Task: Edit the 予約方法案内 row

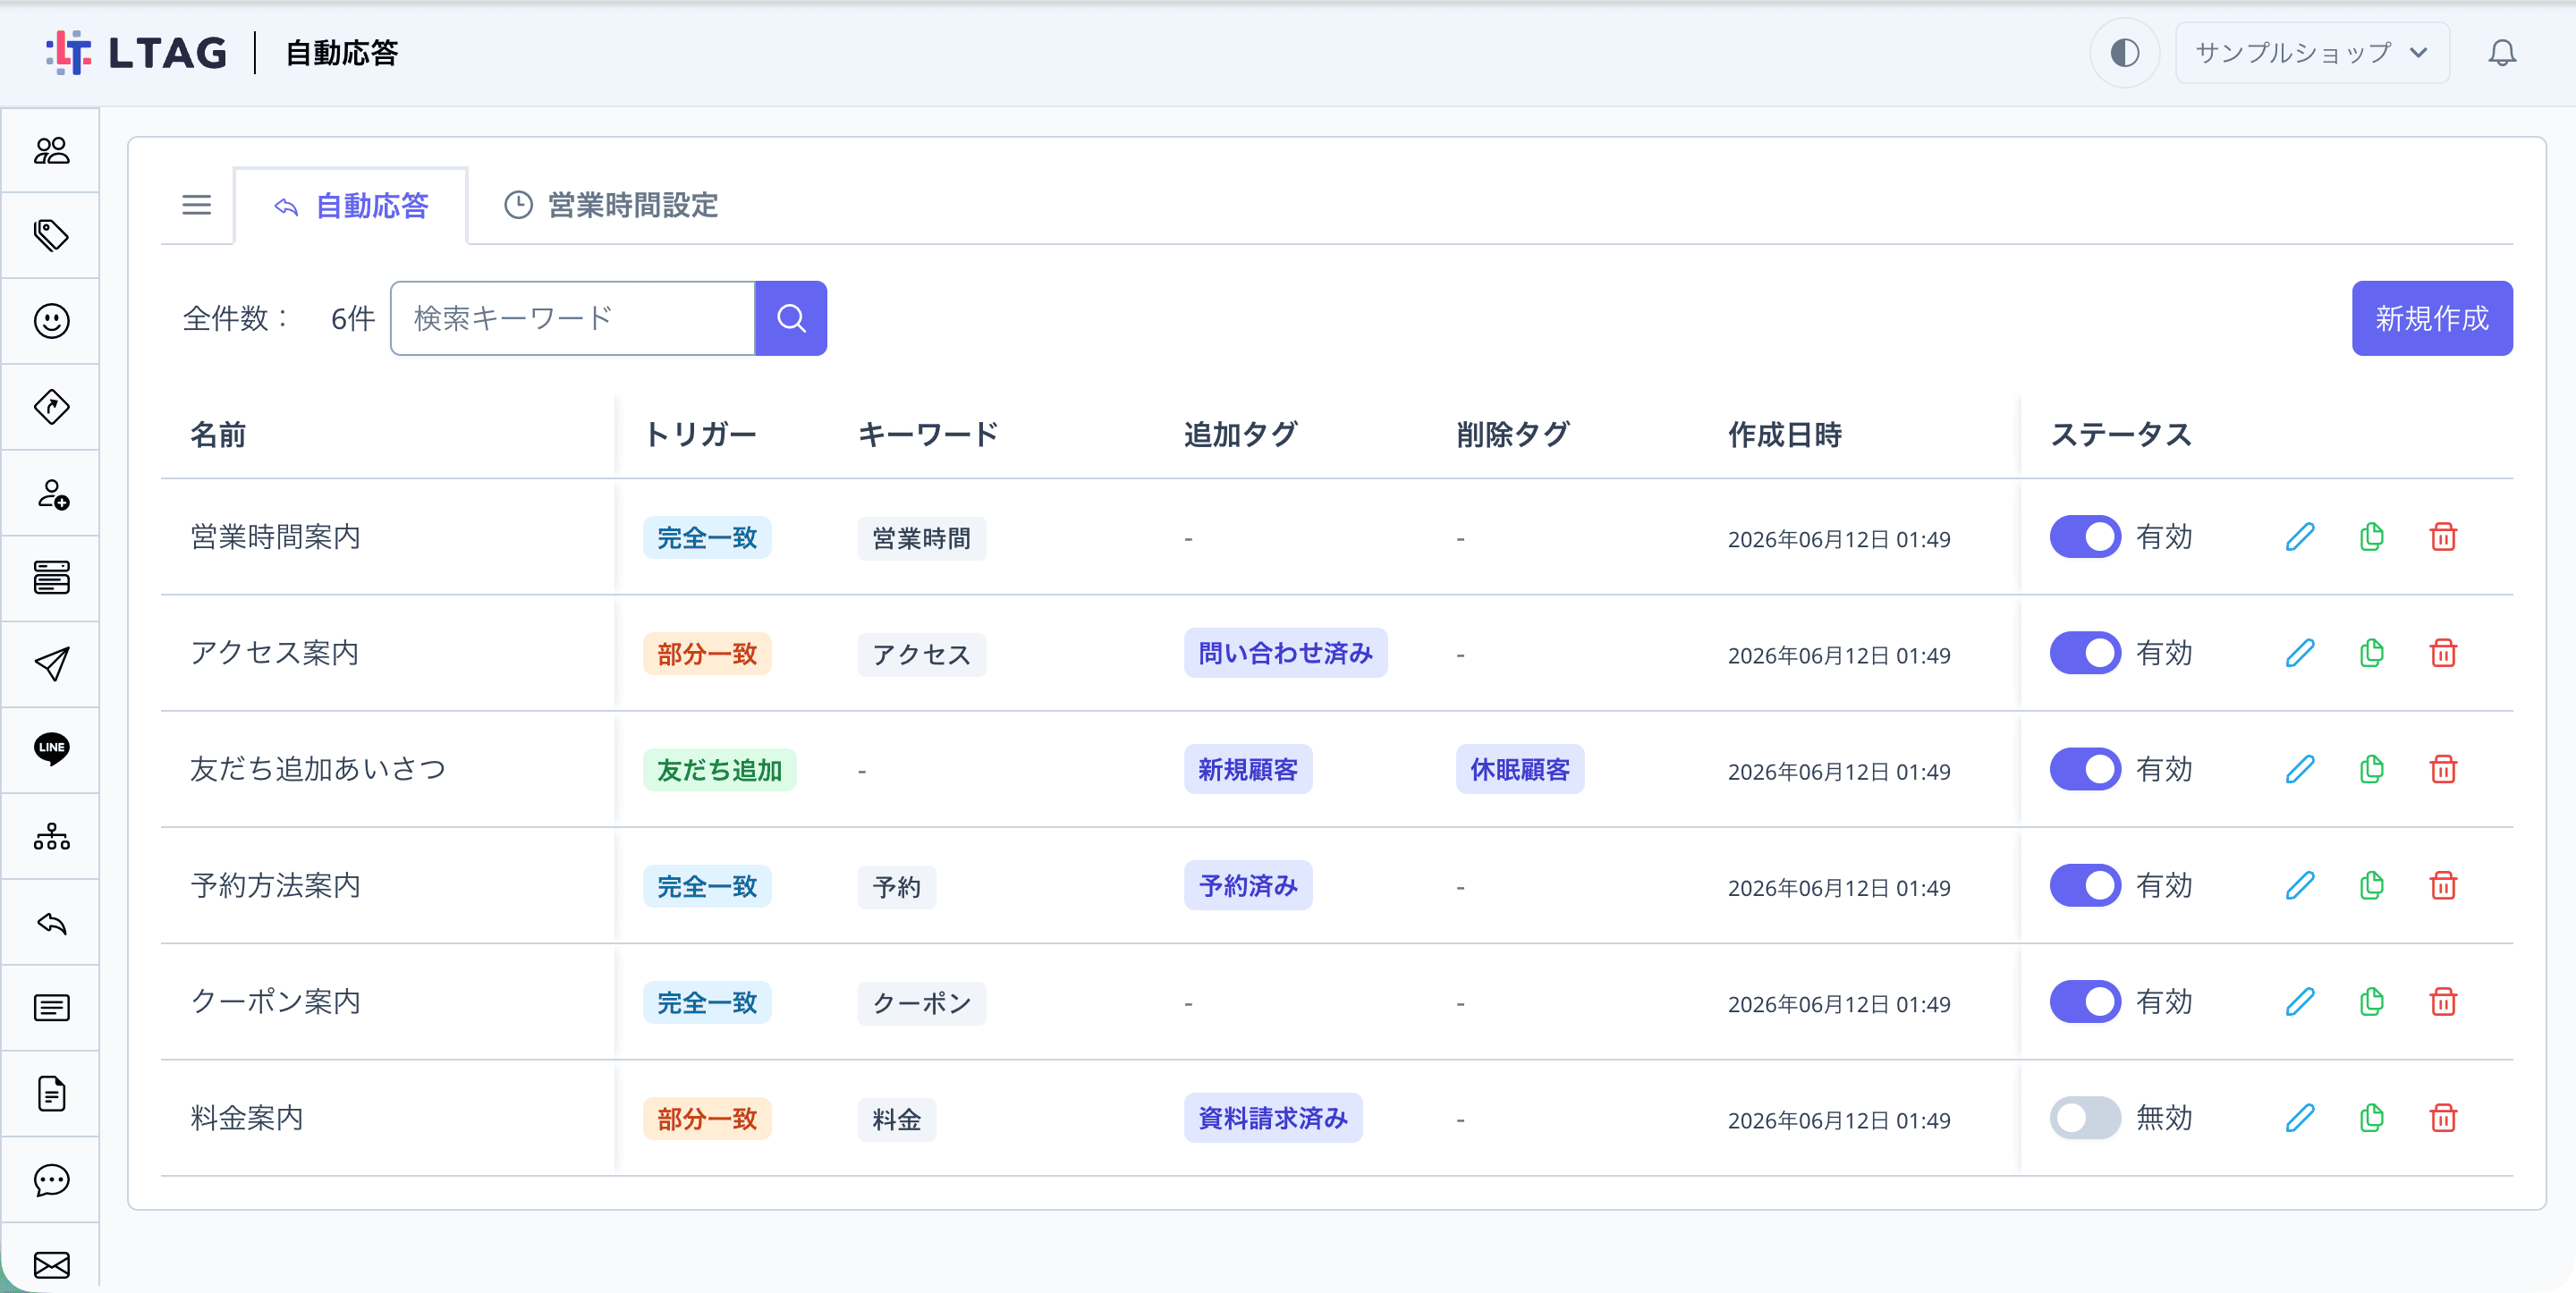Action: (x=2300, y=885)
